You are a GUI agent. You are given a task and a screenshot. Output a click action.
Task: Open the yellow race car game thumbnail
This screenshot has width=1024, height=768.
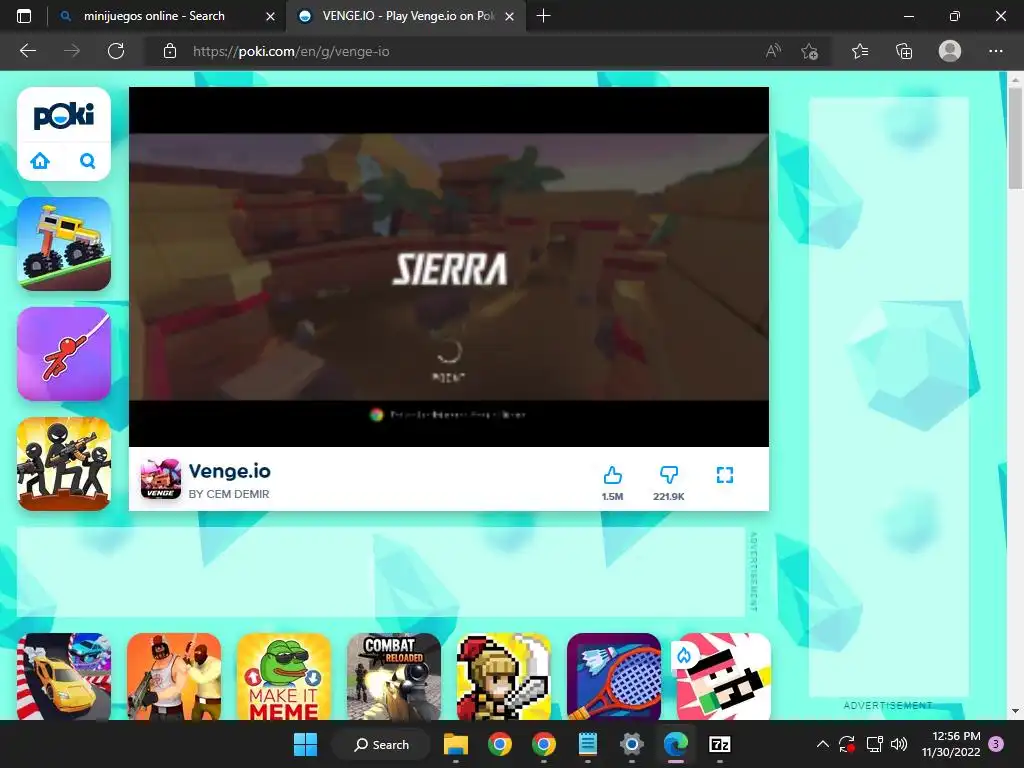[x=64, y=677]
